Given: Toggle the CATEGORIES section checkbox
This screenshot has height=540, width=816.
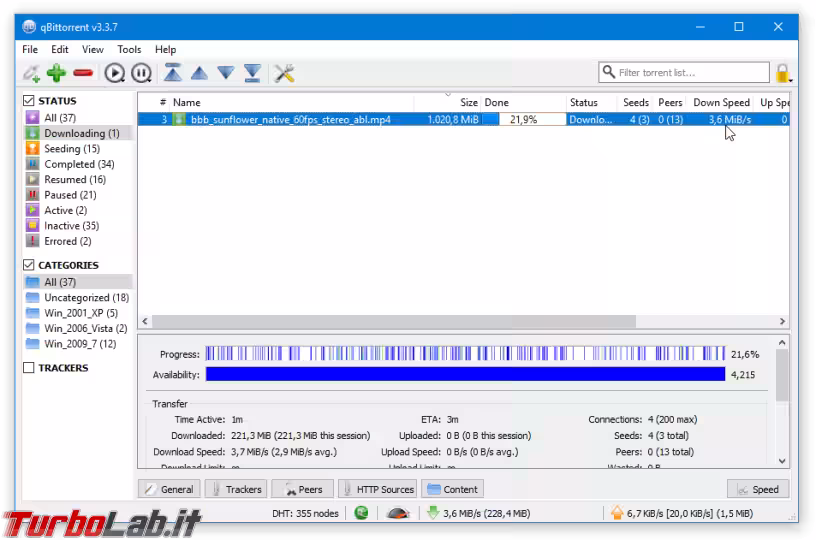Looking at the screenshot, I should (x=29, y=265).
